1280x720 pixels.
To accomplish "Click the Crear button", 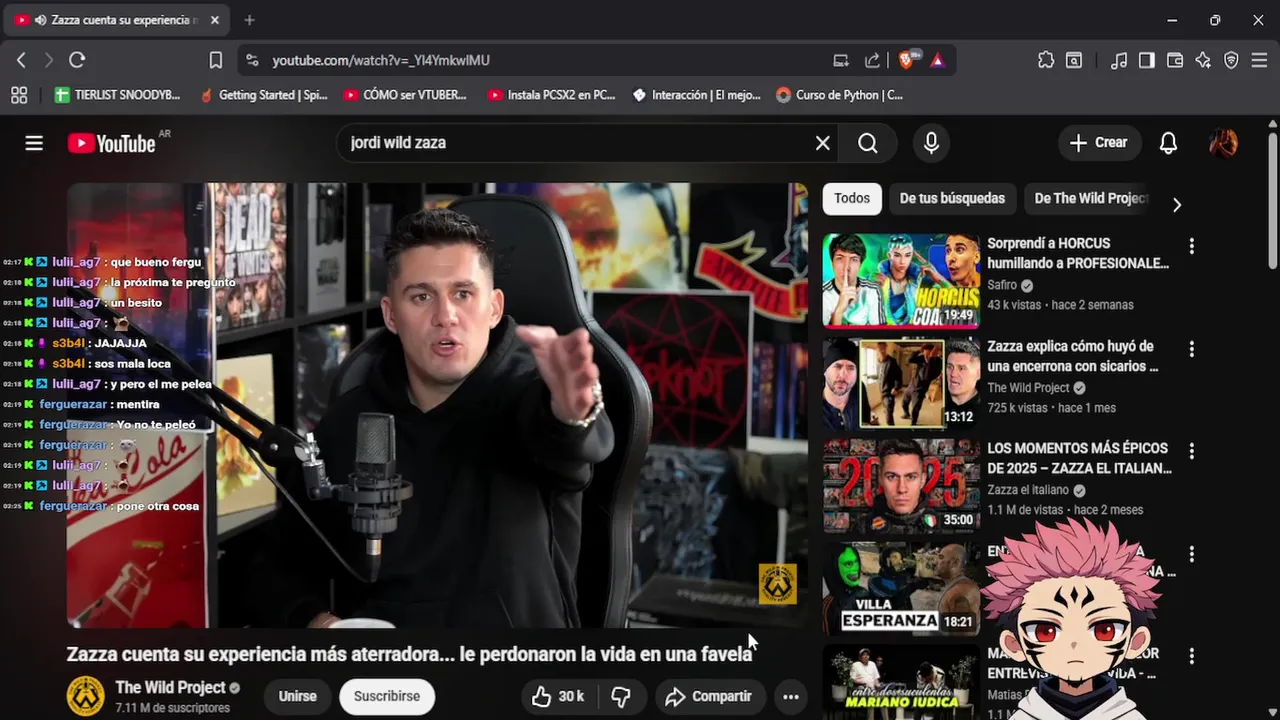I will (1099, 143).
